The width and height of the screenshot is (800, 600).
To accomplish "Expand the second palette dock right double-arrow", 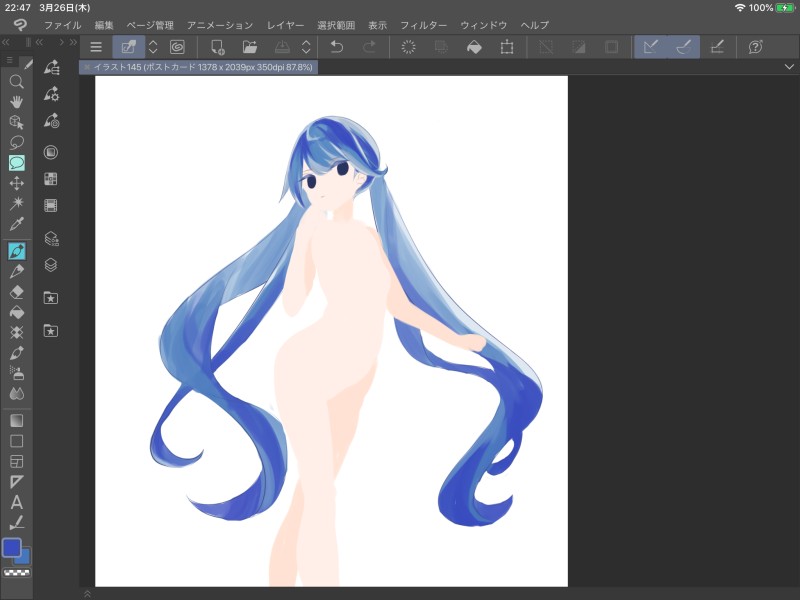I will [73, 42].
